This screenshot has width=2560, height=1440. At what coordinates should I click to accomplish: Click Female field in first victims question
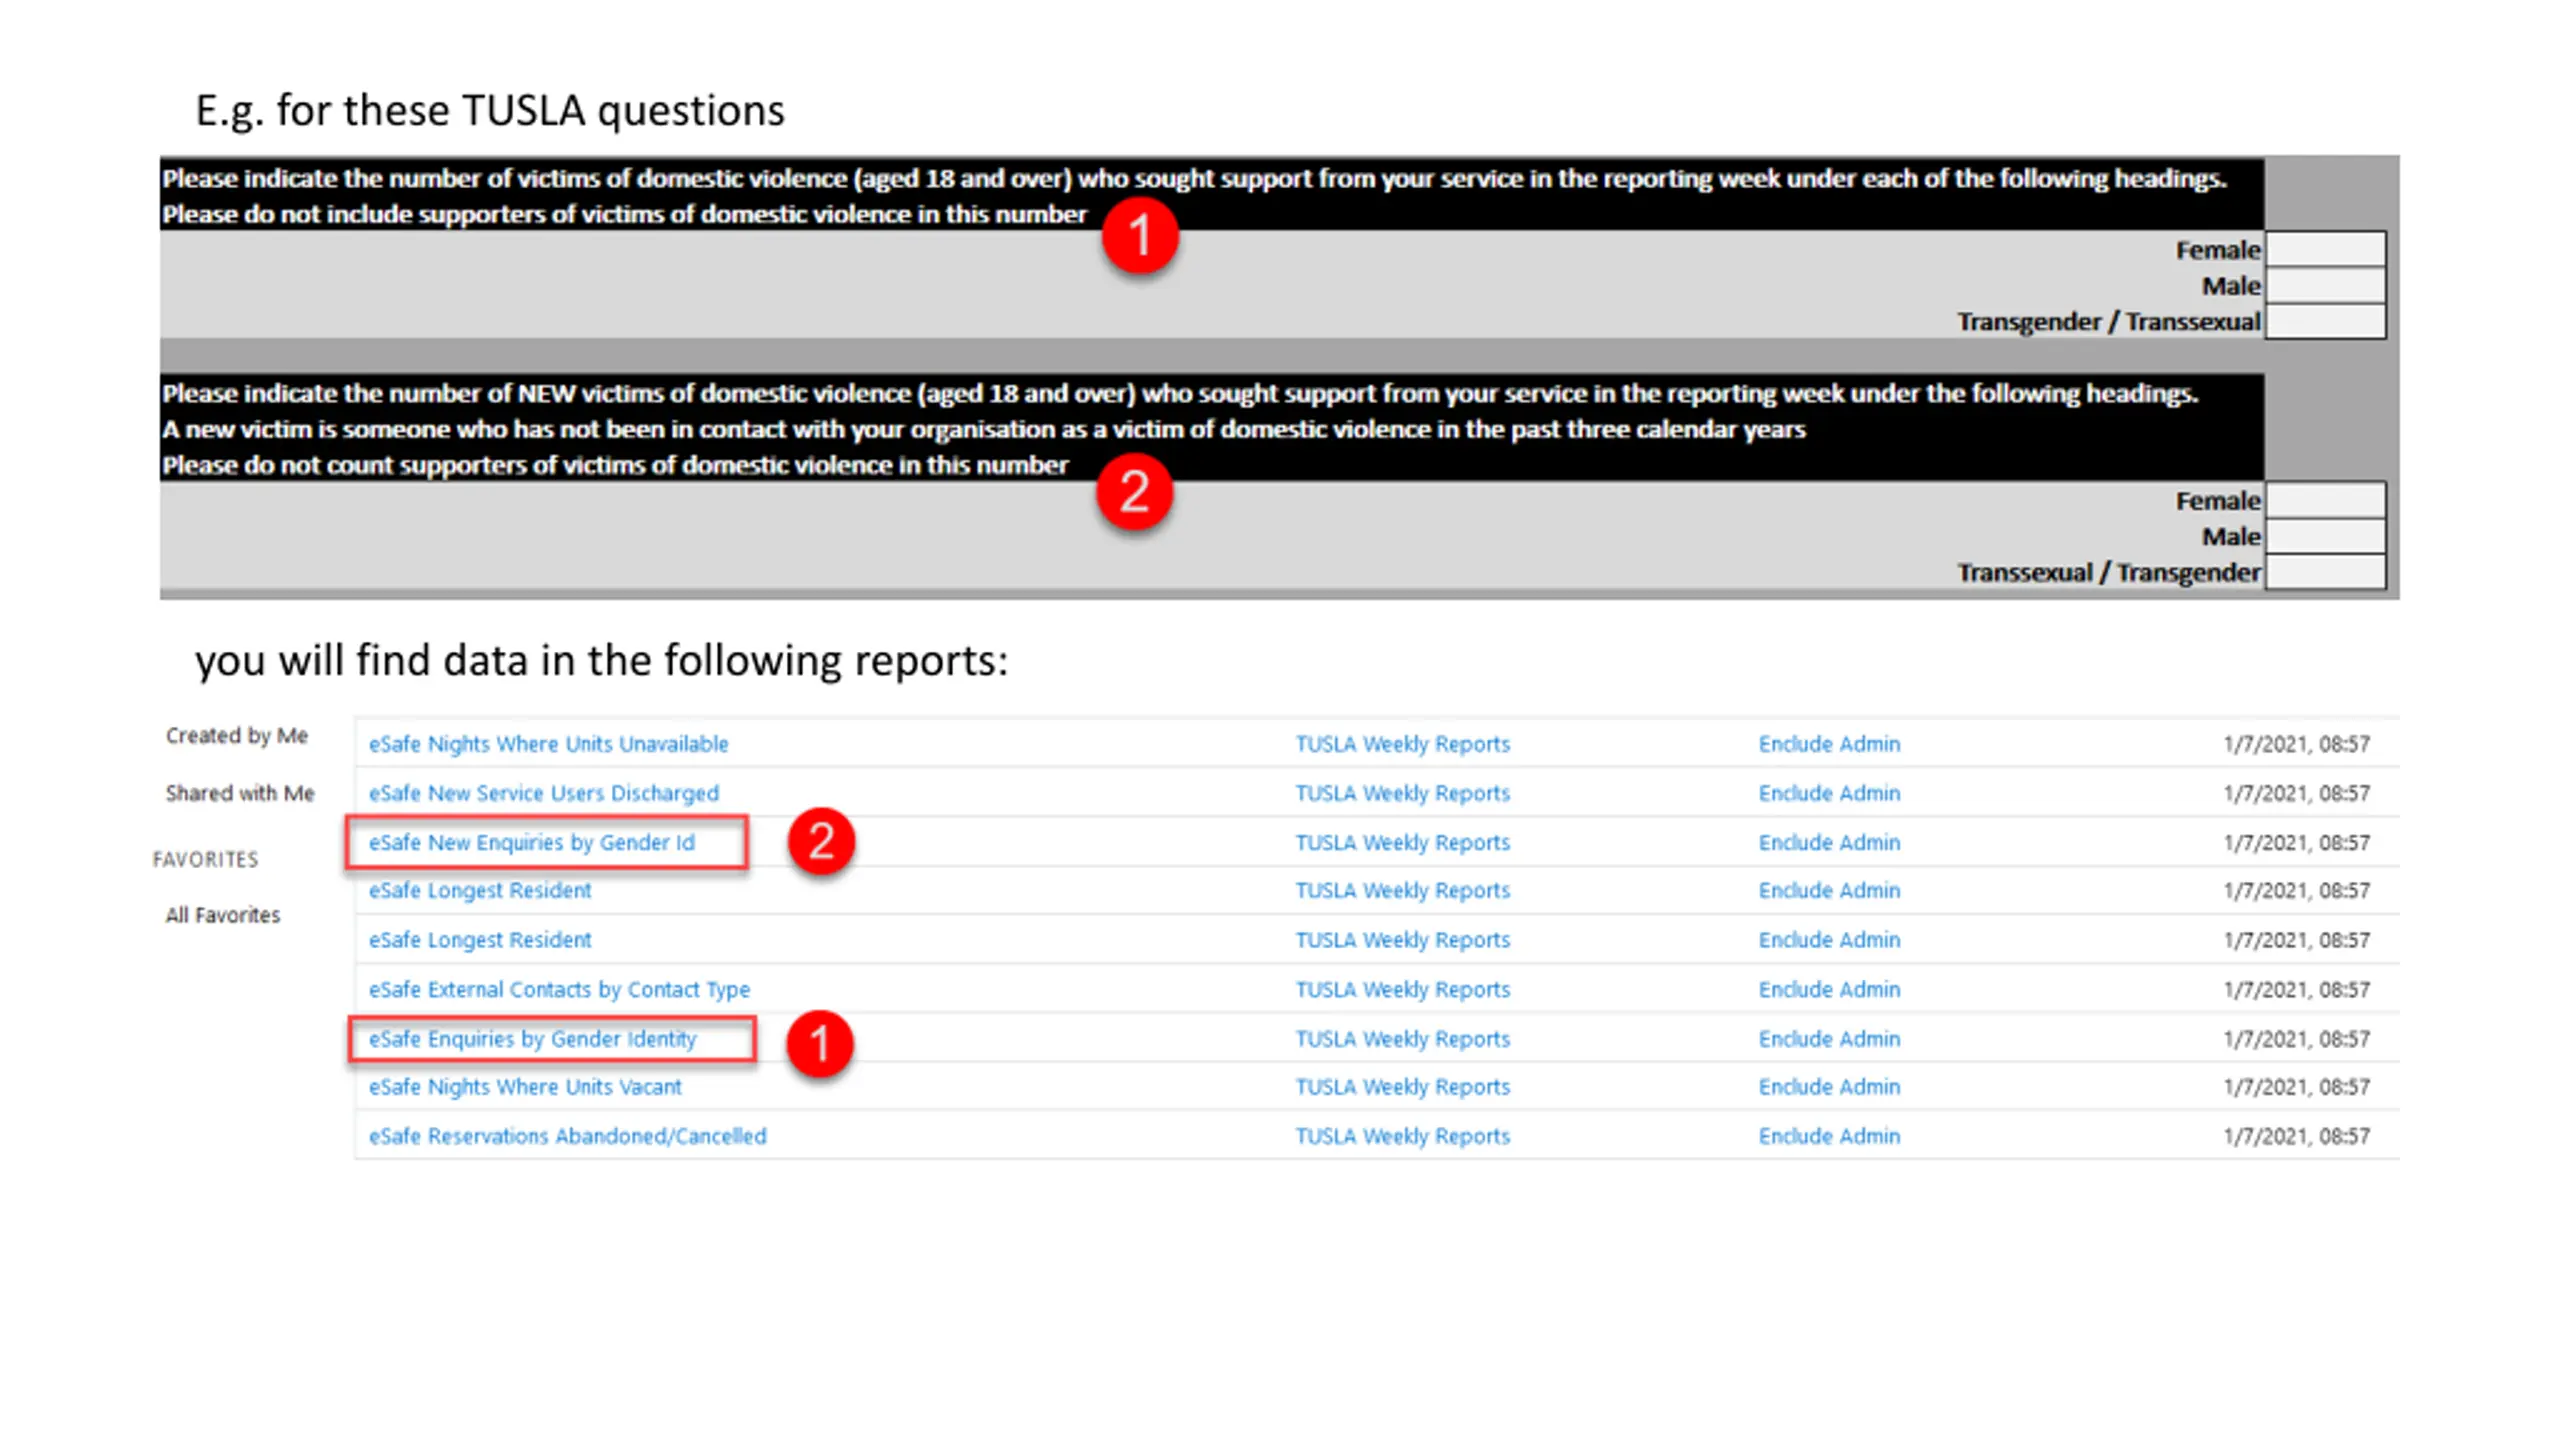(2325, 249)
